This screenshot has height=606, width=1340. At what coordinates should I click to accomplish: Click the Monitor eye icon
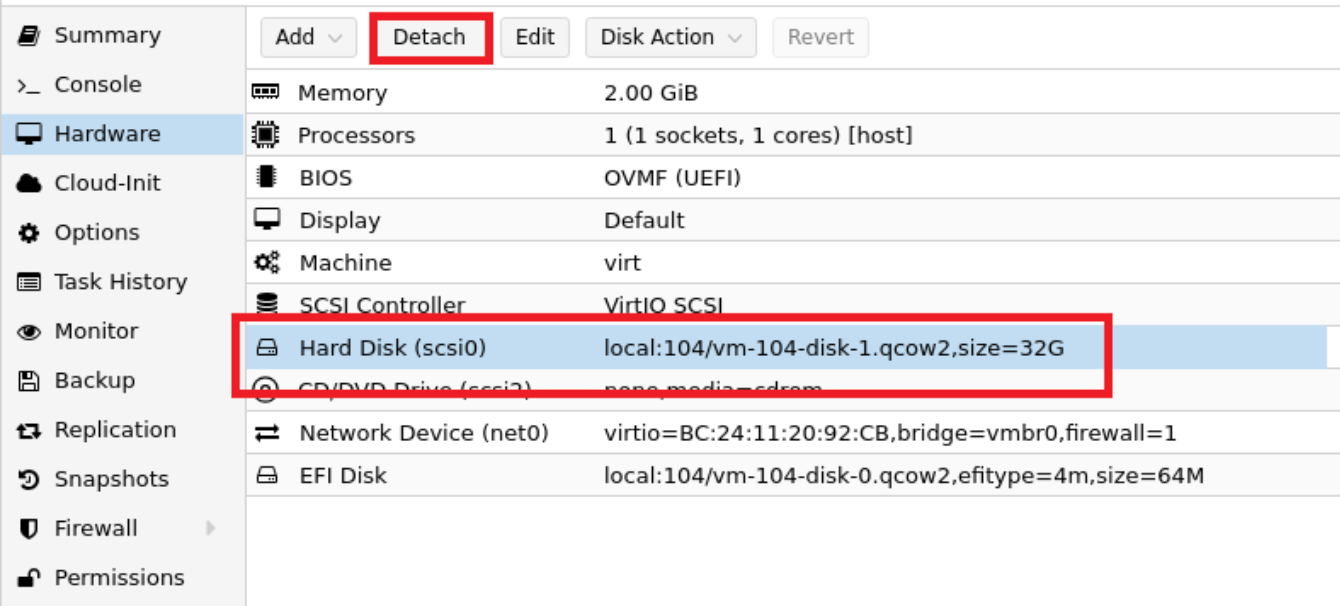[29, 332]
